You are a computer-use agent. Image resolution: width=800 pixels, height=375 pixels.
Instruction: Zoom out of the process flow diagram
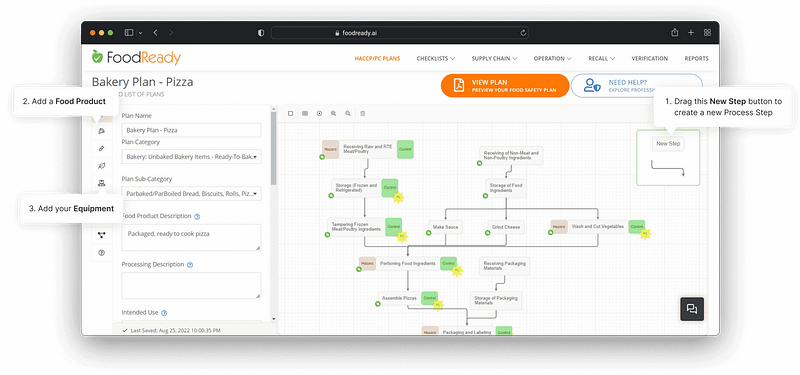pos(348,113)
